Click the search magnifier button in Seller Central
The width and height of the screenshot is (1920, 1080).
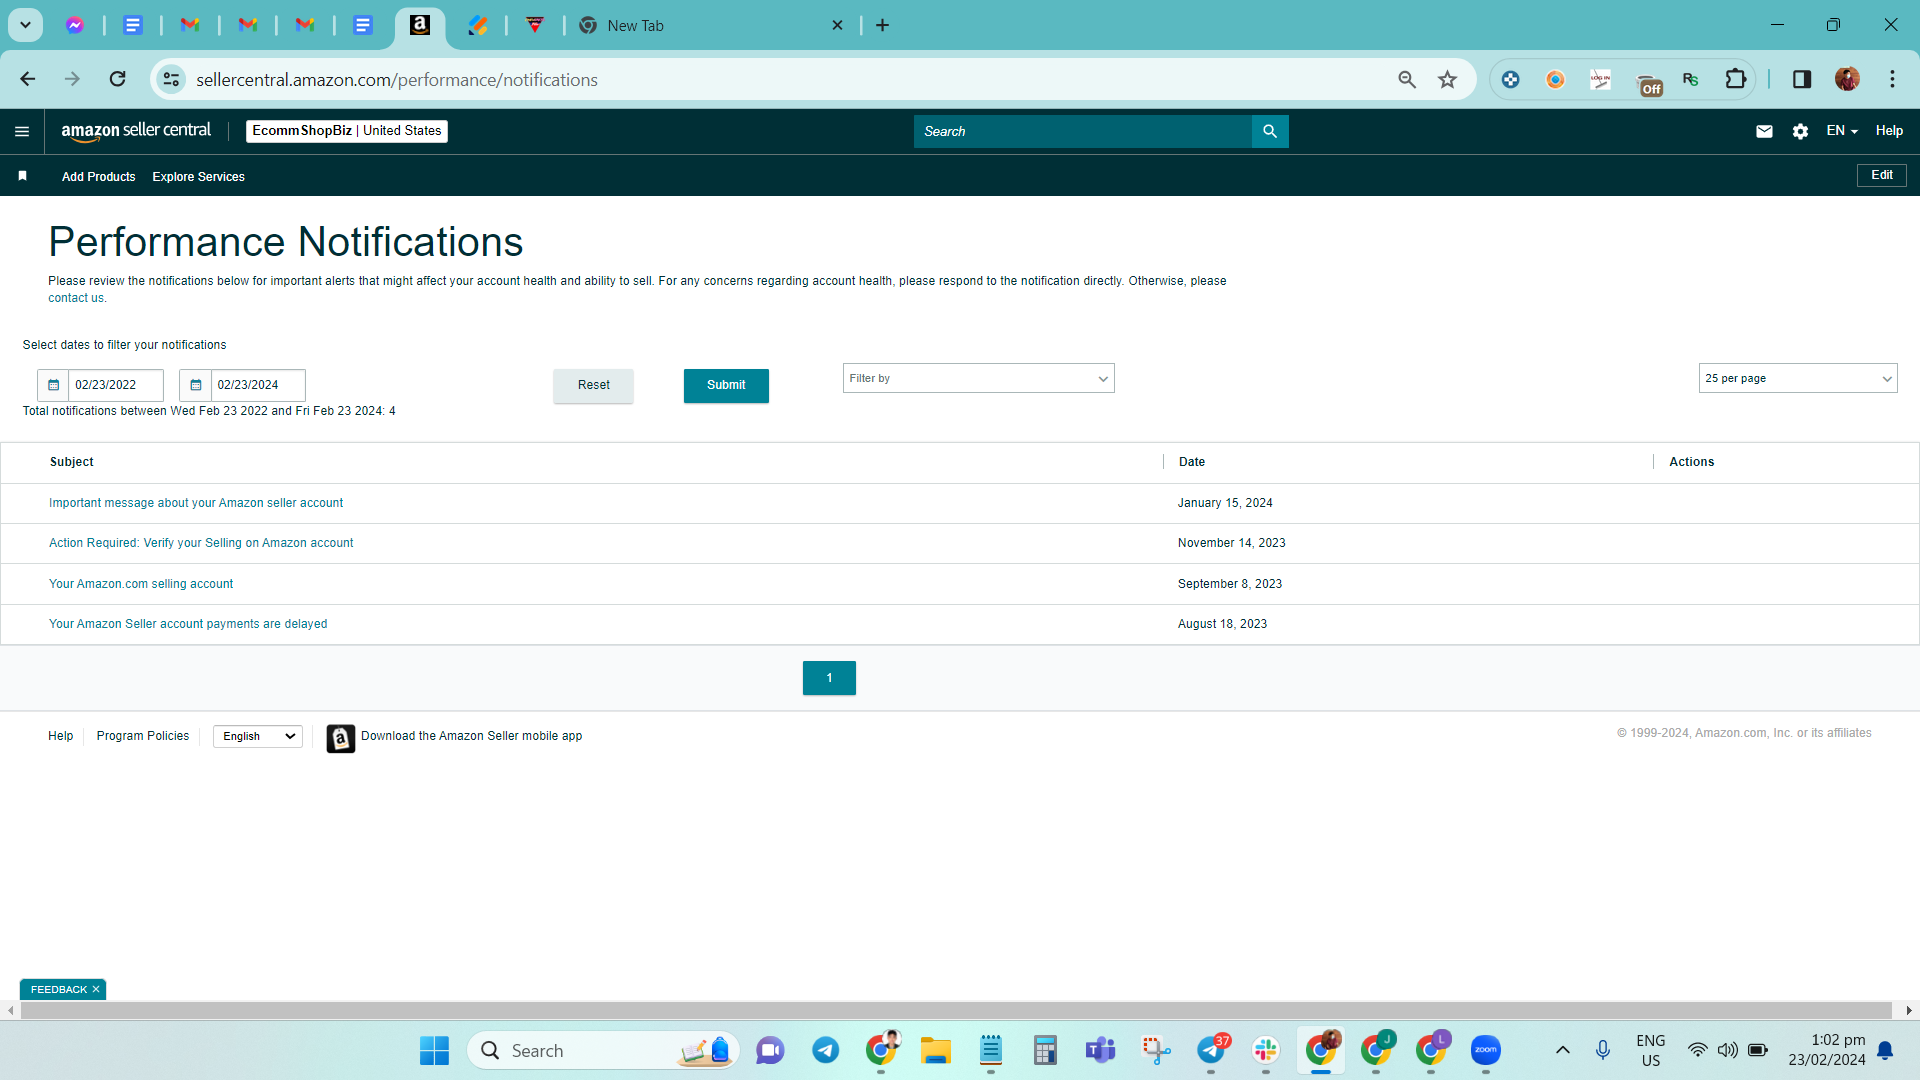[x=1270, y=131]
